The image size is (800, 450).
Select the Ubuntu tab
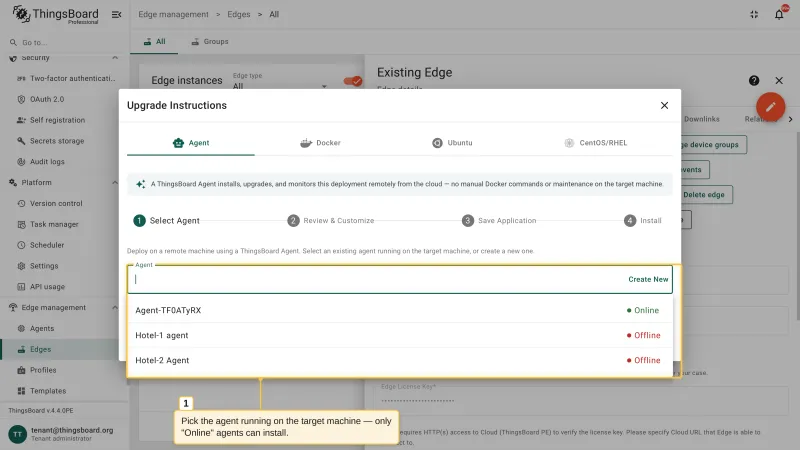452,143
